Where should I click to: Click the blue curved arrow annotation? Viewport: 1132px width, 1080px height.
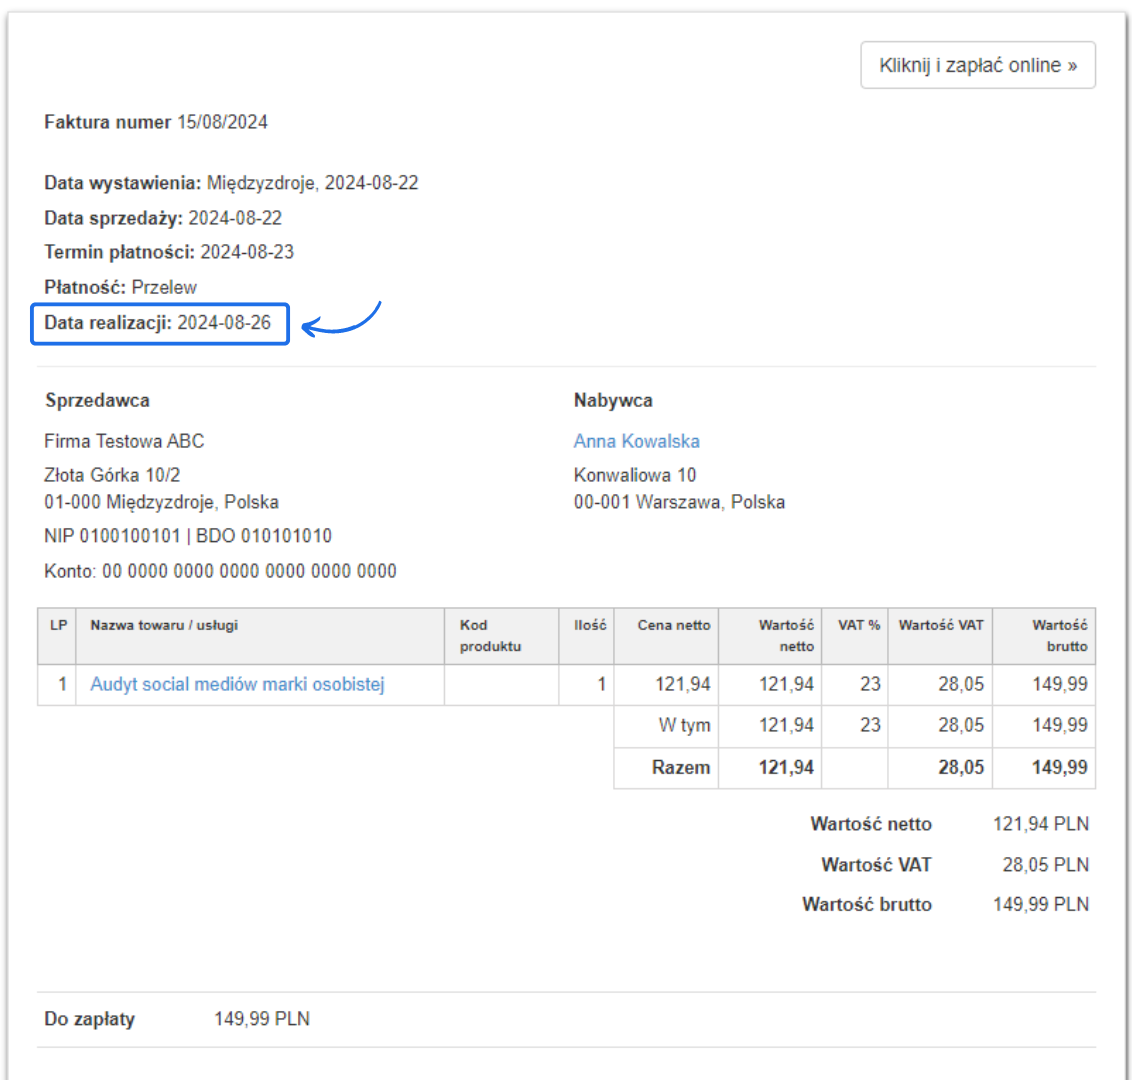click(341, 321)
